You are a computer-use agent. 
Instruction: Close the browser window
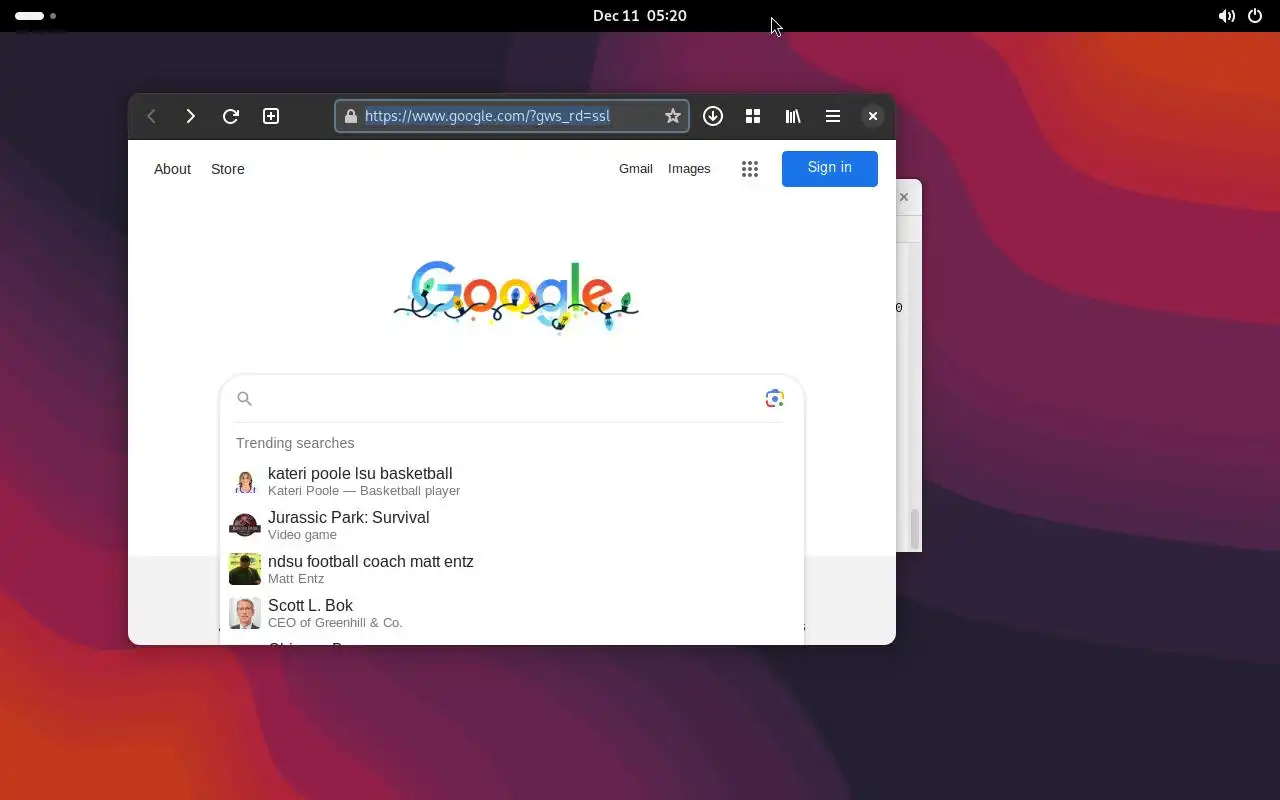pos(873,116)
